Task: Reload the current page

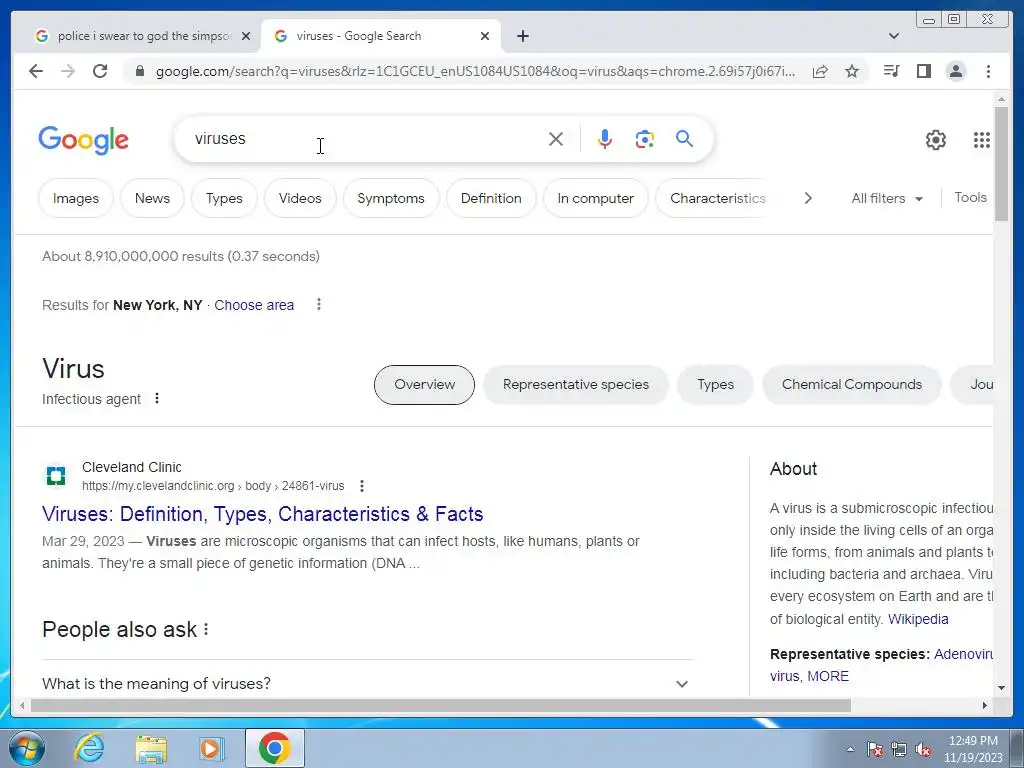Action: [100, 71]
